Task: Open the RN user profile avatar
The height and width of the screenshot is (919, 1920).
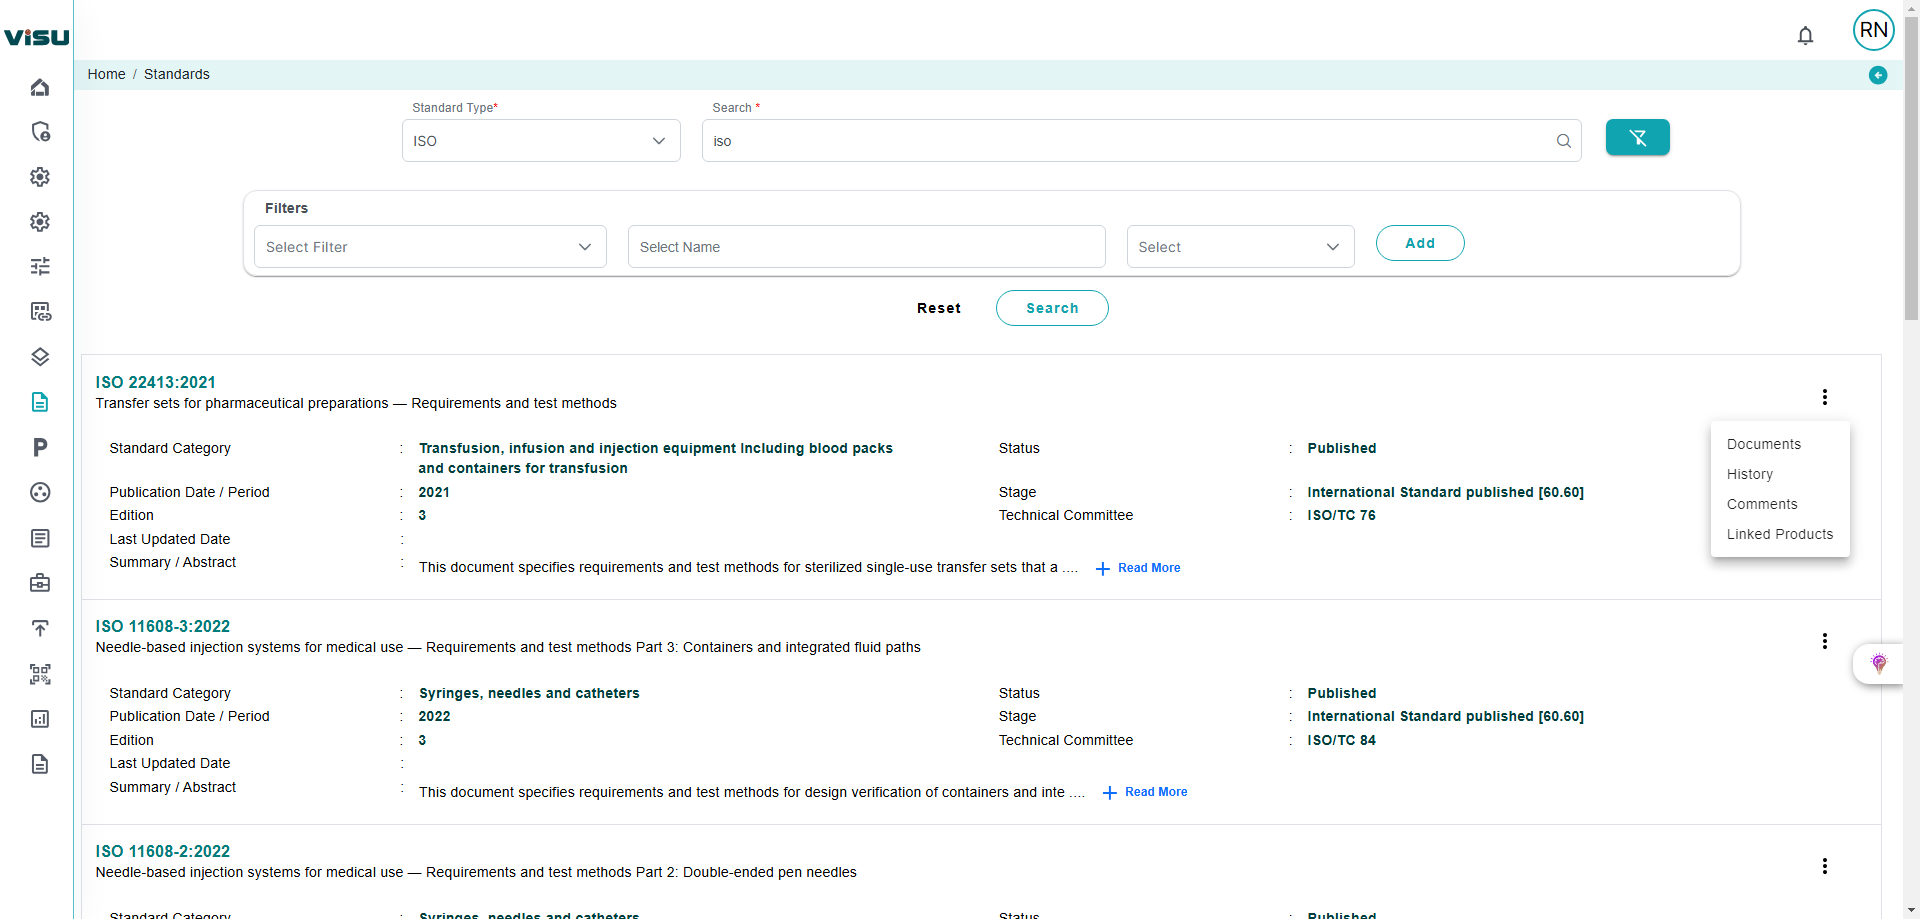Action: pyautogui.click(x=1873, y=30)
